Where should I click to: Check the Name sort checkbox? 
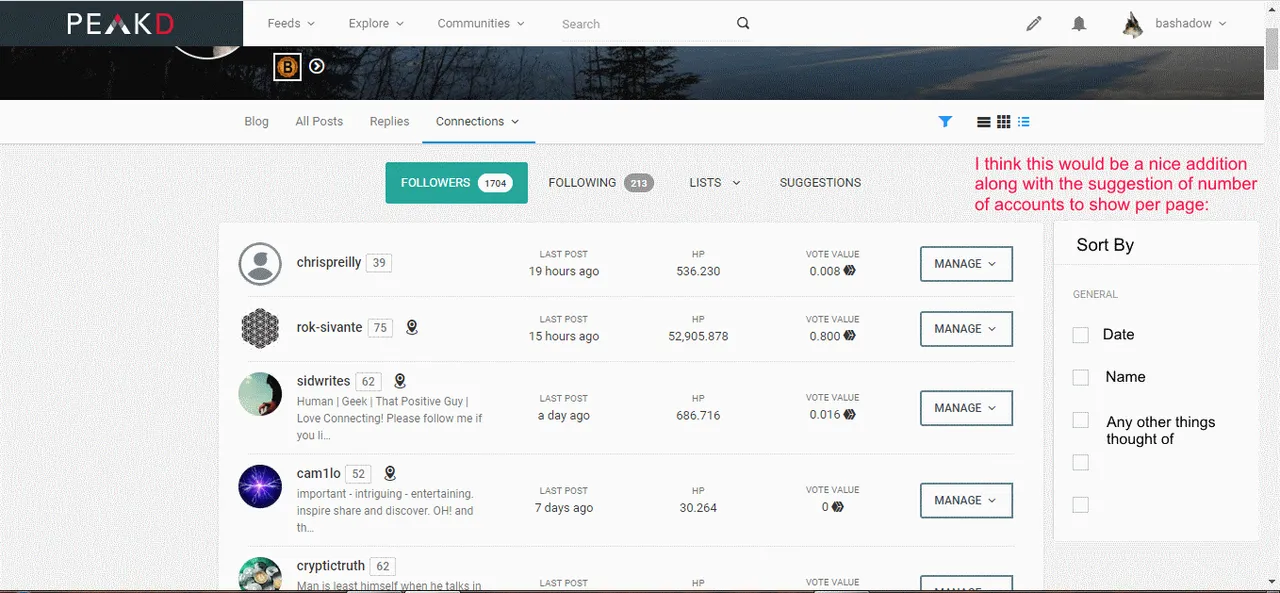[x=1080, y=377]
